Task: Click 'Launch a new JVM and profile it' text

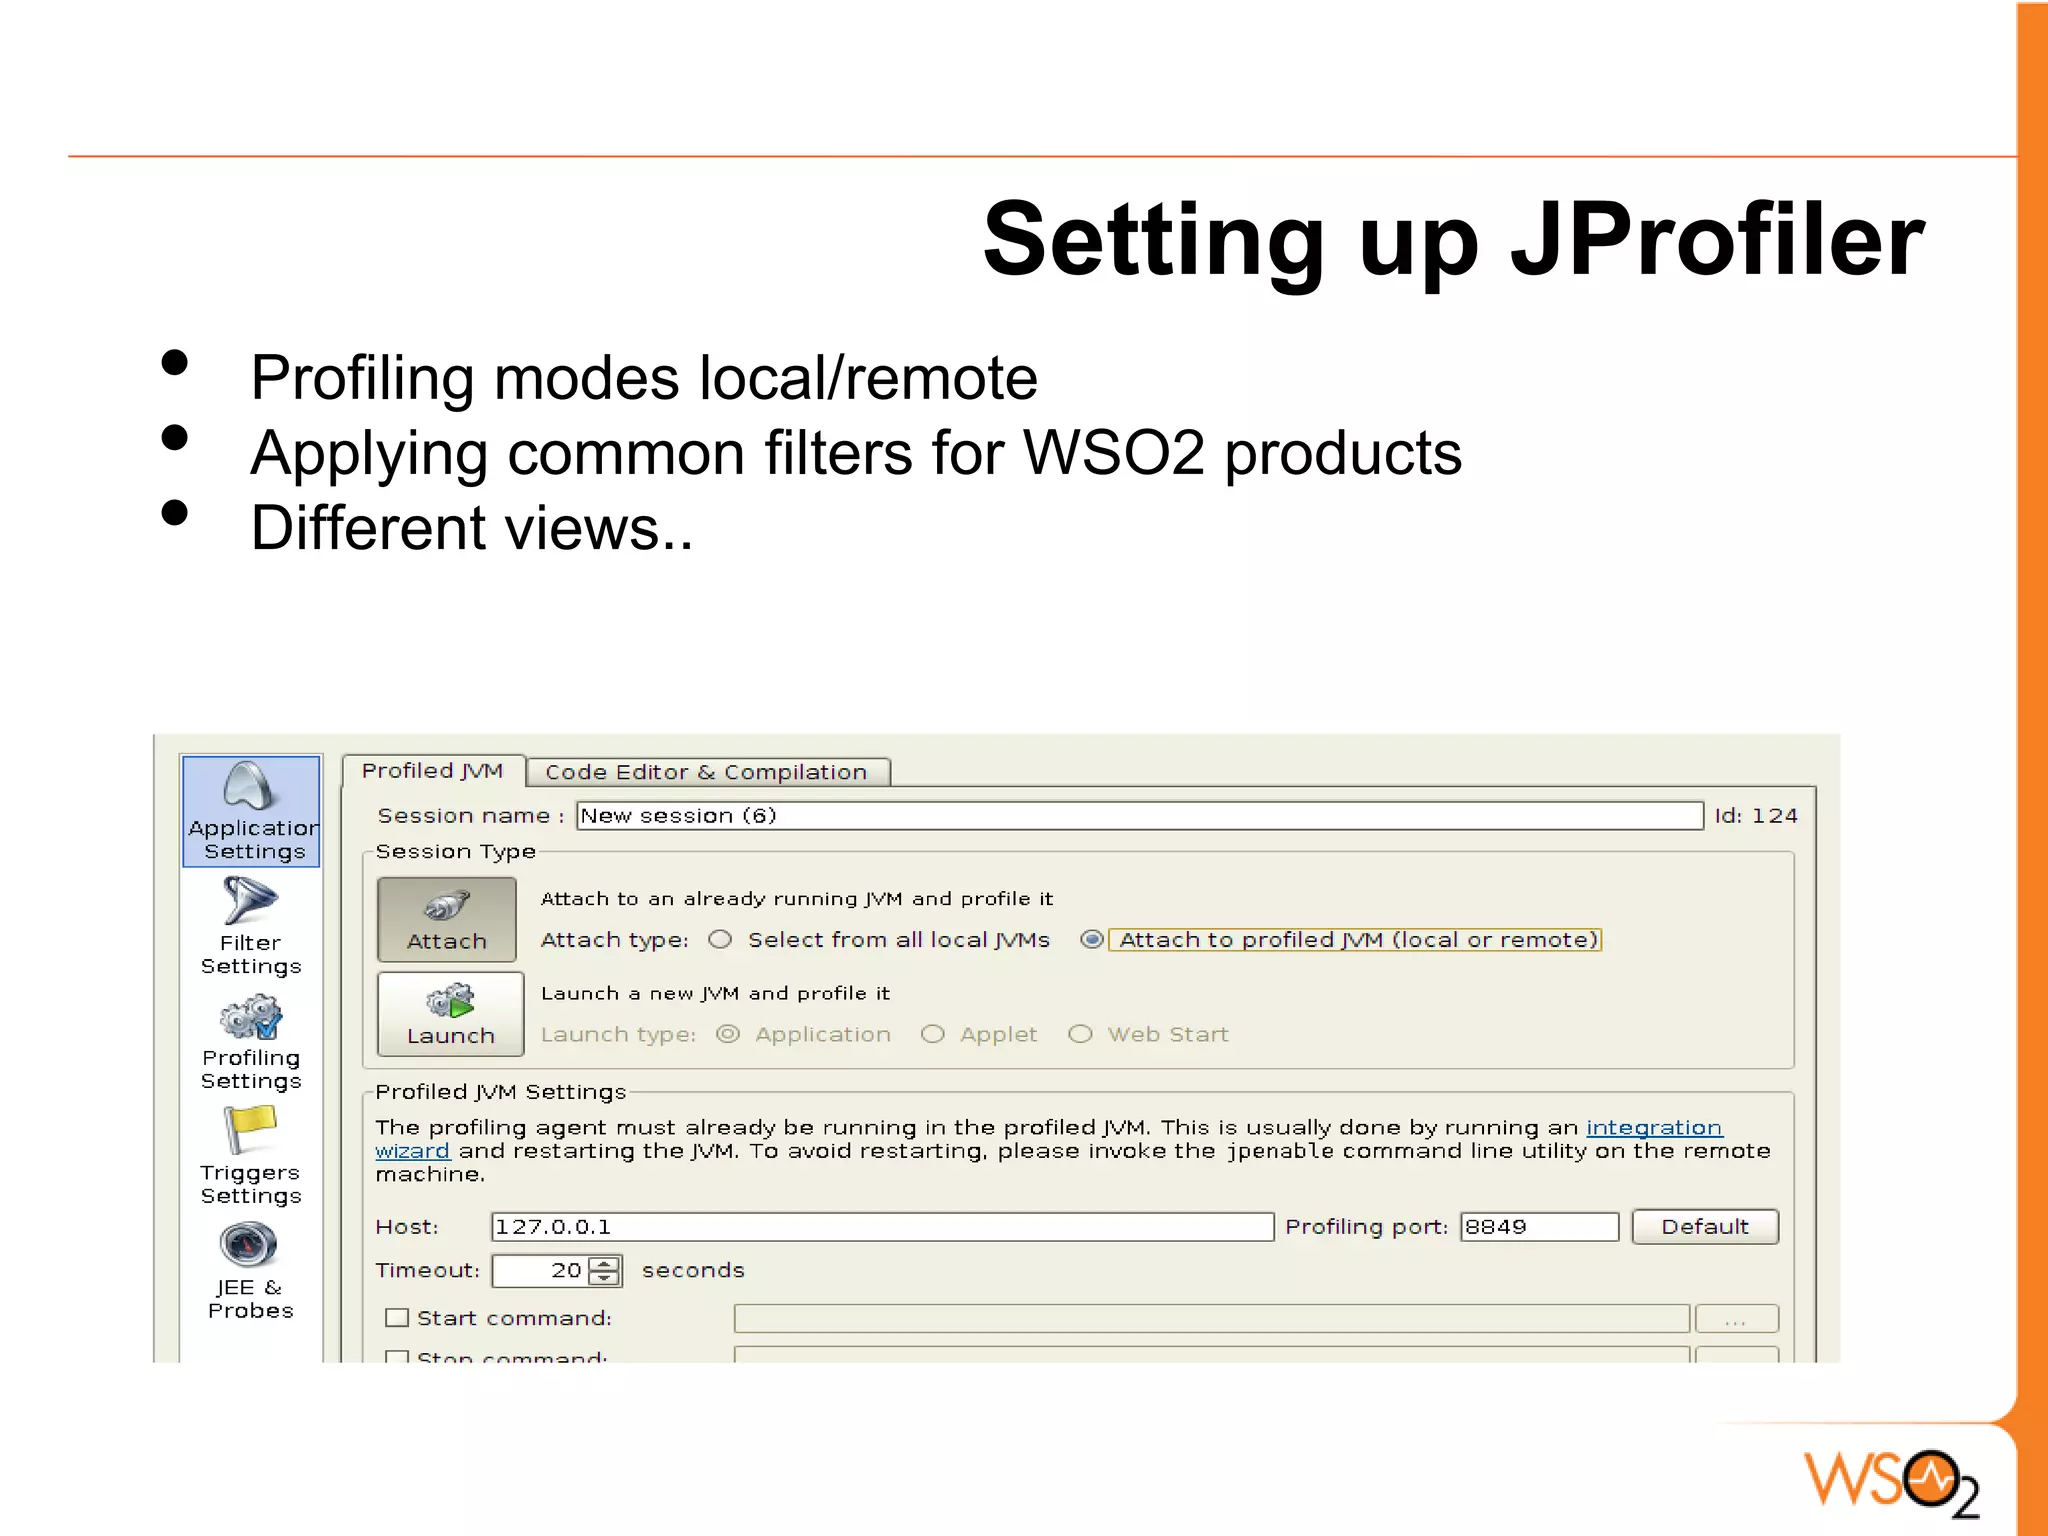Action: tap(715, 993)
